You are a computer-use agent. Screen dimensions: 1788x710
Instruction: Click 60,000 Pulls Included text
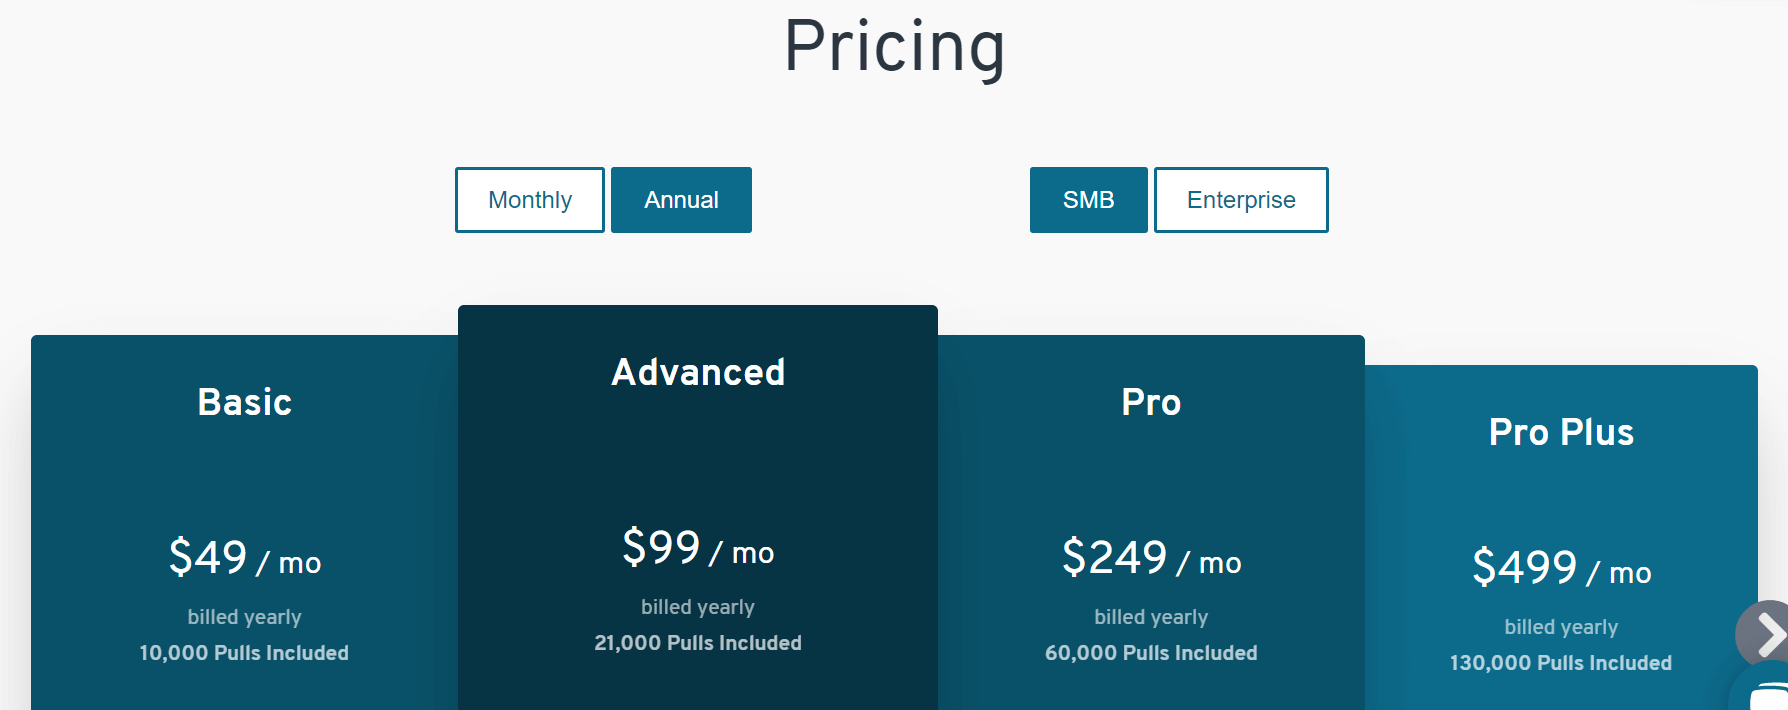pos(1151,653)
